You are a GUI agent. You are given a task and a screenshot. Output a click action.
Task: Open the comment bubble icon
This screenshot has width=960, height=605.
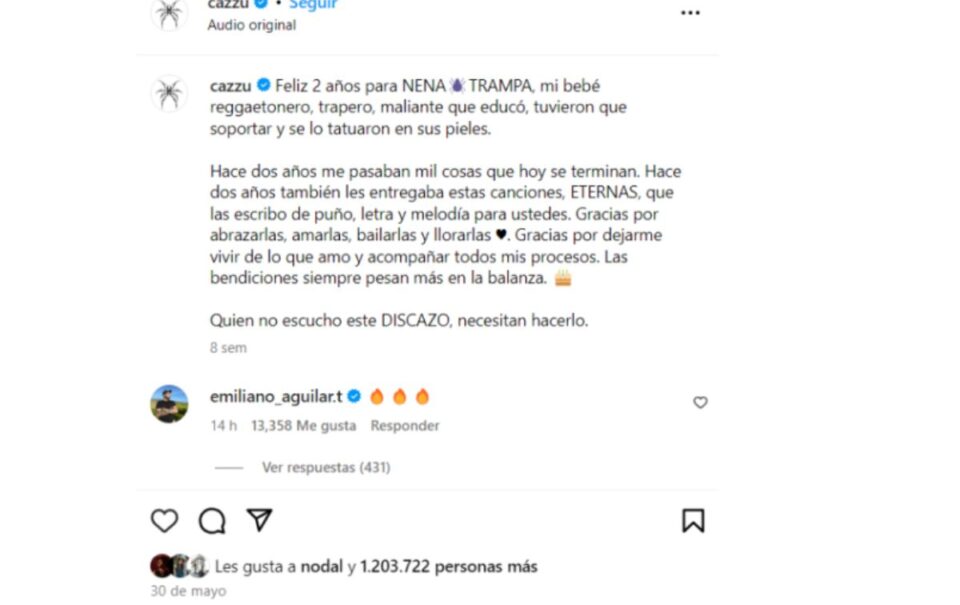tap(212, 521)
